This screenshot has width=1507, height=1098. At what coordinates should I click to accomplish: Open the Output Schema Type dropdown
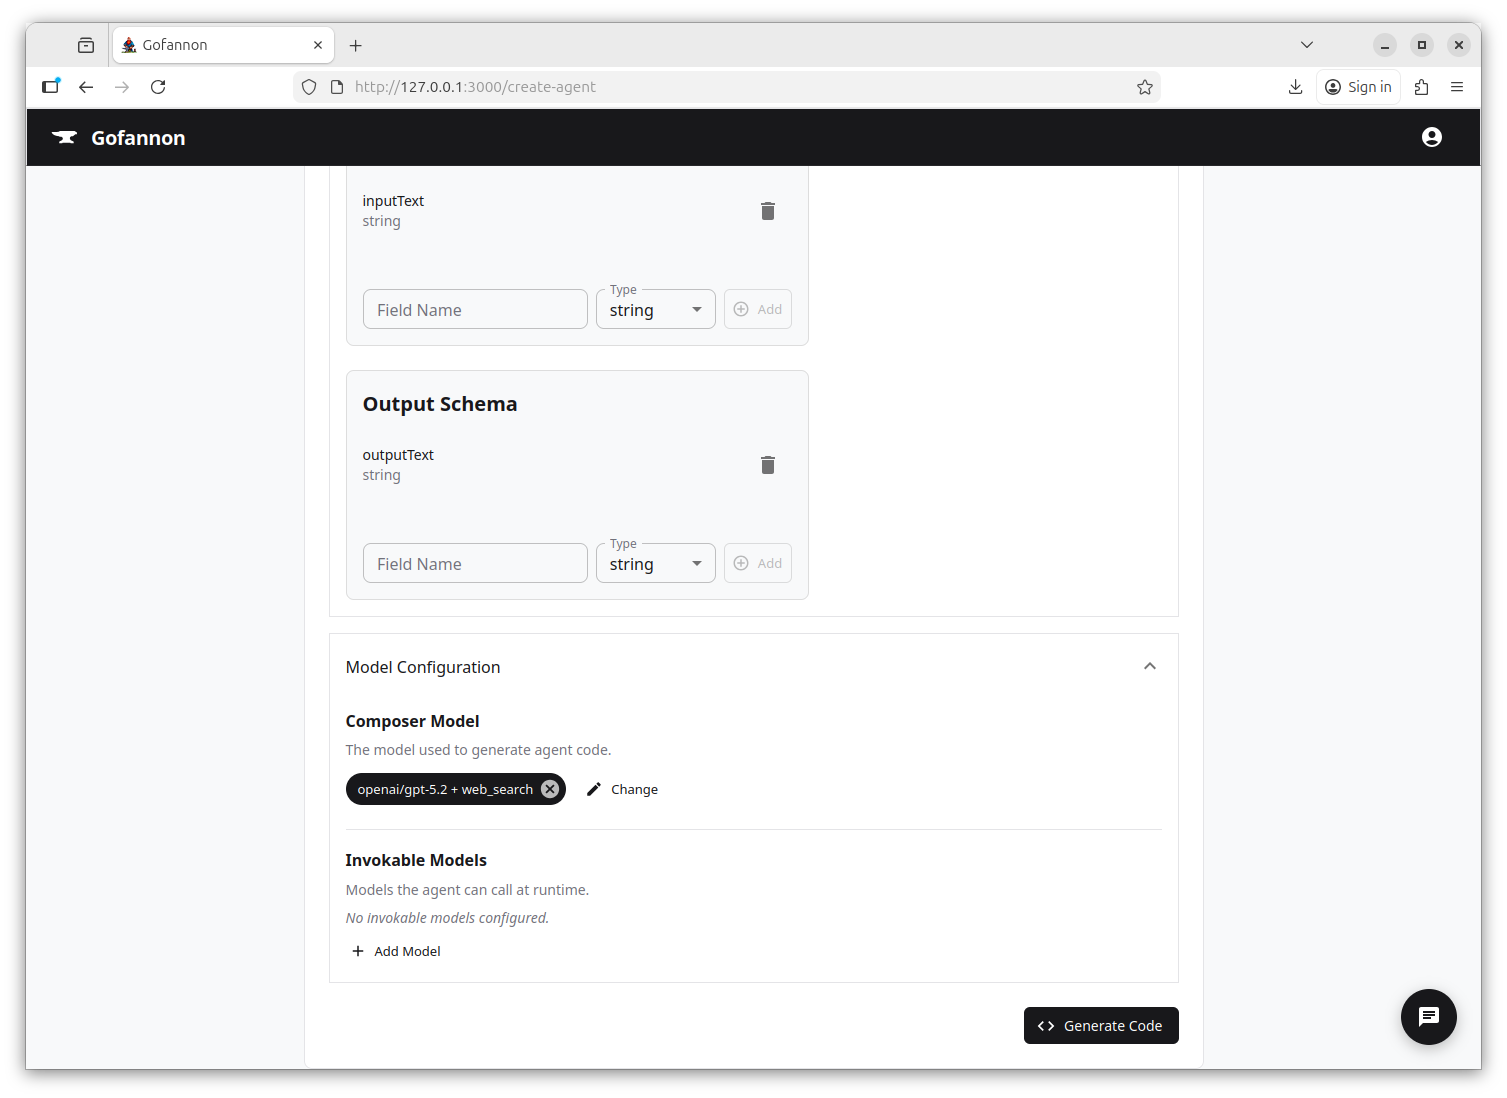pos(655,564)
